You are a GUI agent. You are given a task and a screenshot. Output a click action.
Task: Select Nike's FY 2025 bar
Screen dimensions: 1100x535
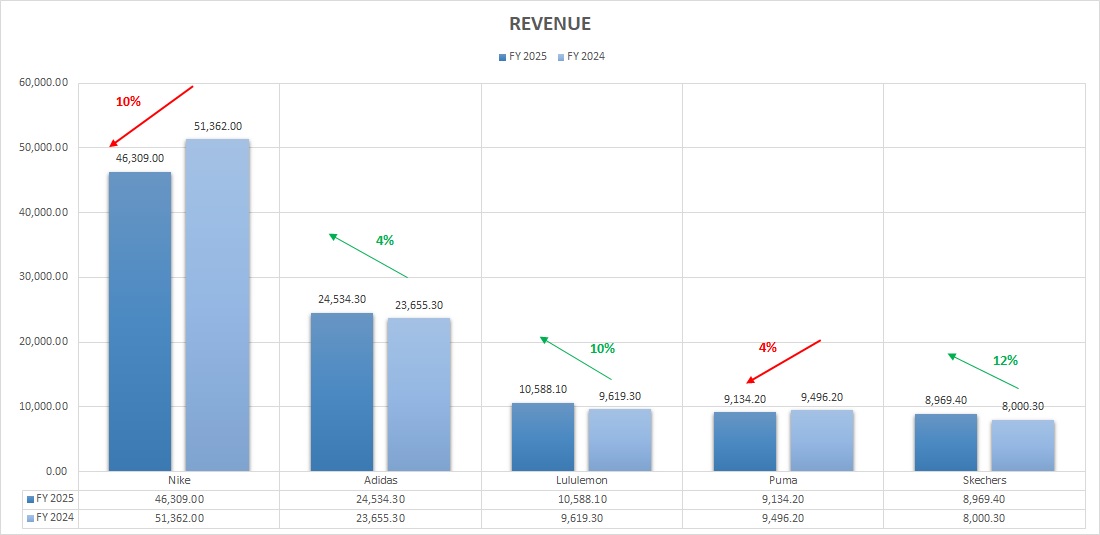[x=140, y=321]
